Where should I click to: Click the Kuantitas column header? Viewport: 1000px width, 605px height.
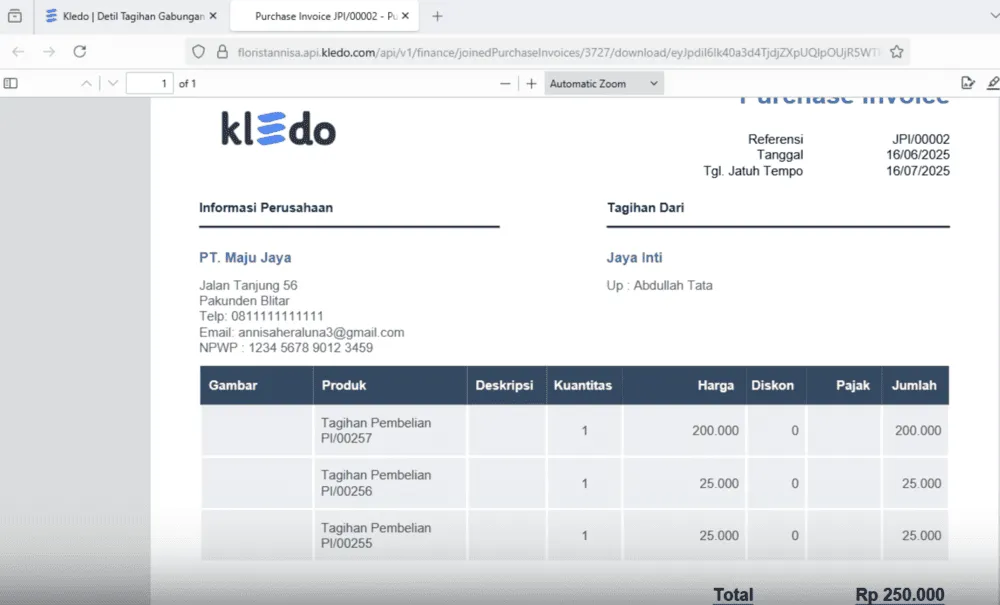tap(582, 385)
